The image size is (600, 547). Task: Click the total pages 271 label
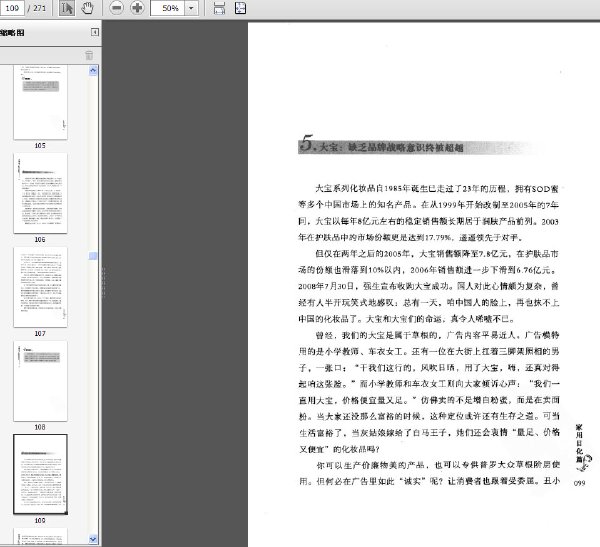(37, 8)
